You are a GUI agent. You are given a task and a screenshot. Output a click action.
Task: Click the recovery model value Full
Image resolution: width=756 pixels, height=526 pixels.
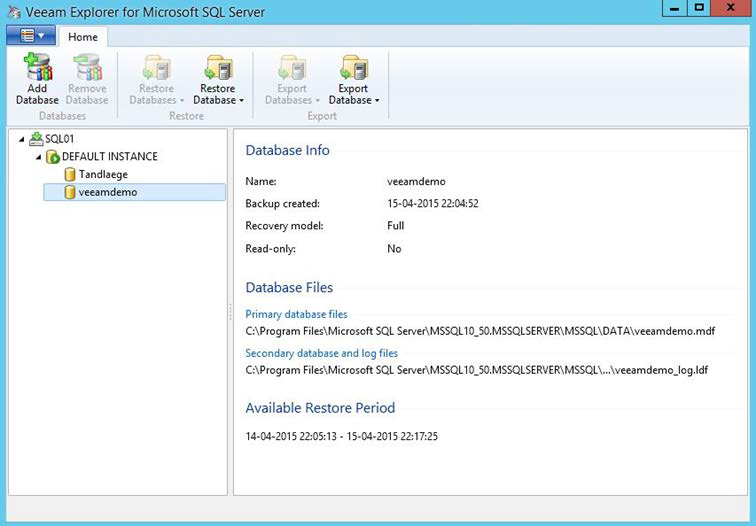point(395,226)
